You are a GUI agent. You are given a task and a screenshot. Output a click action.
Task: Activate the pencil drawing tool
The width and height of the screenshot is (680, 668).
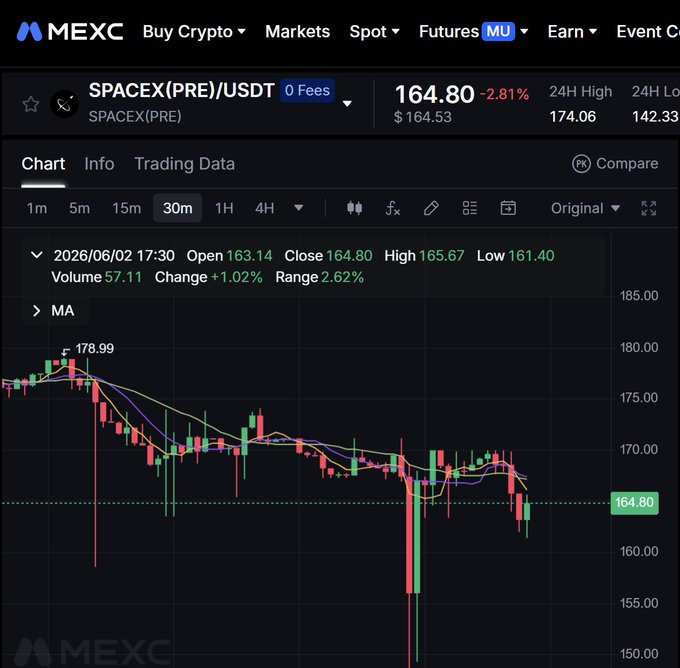point(431,208)
